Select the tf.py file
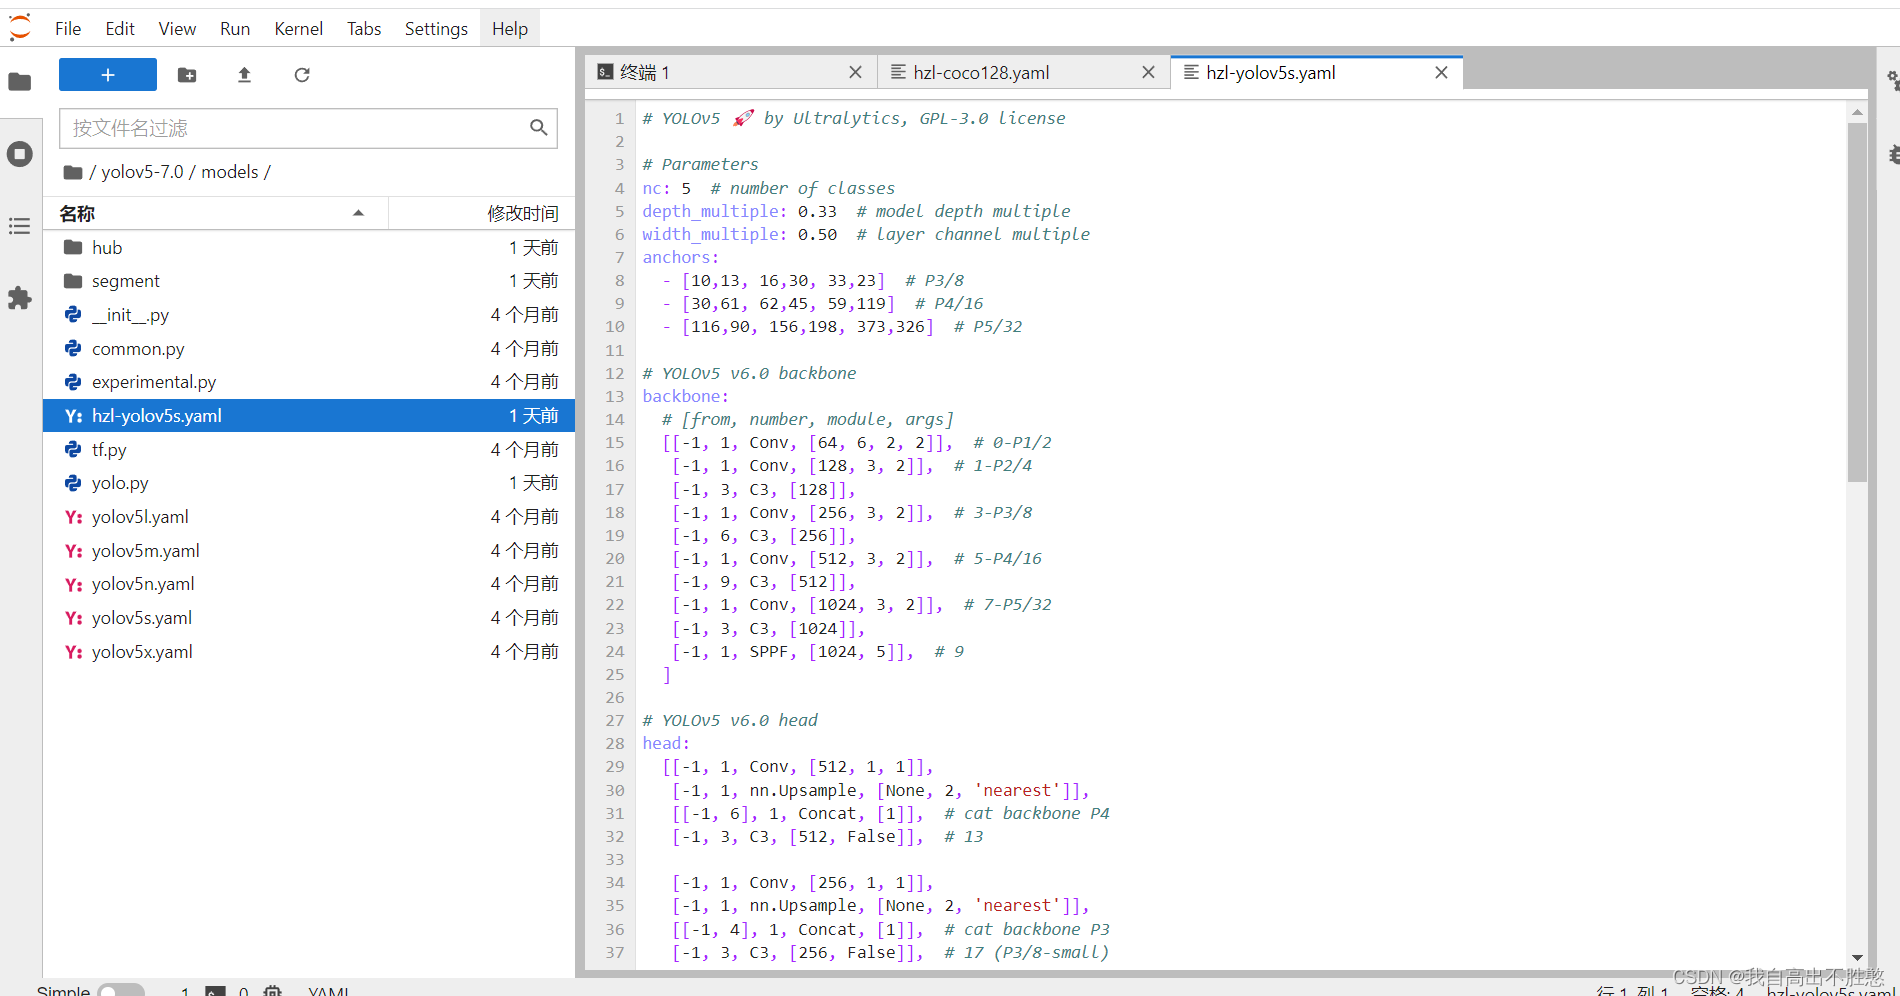 [x=309, y=450]
